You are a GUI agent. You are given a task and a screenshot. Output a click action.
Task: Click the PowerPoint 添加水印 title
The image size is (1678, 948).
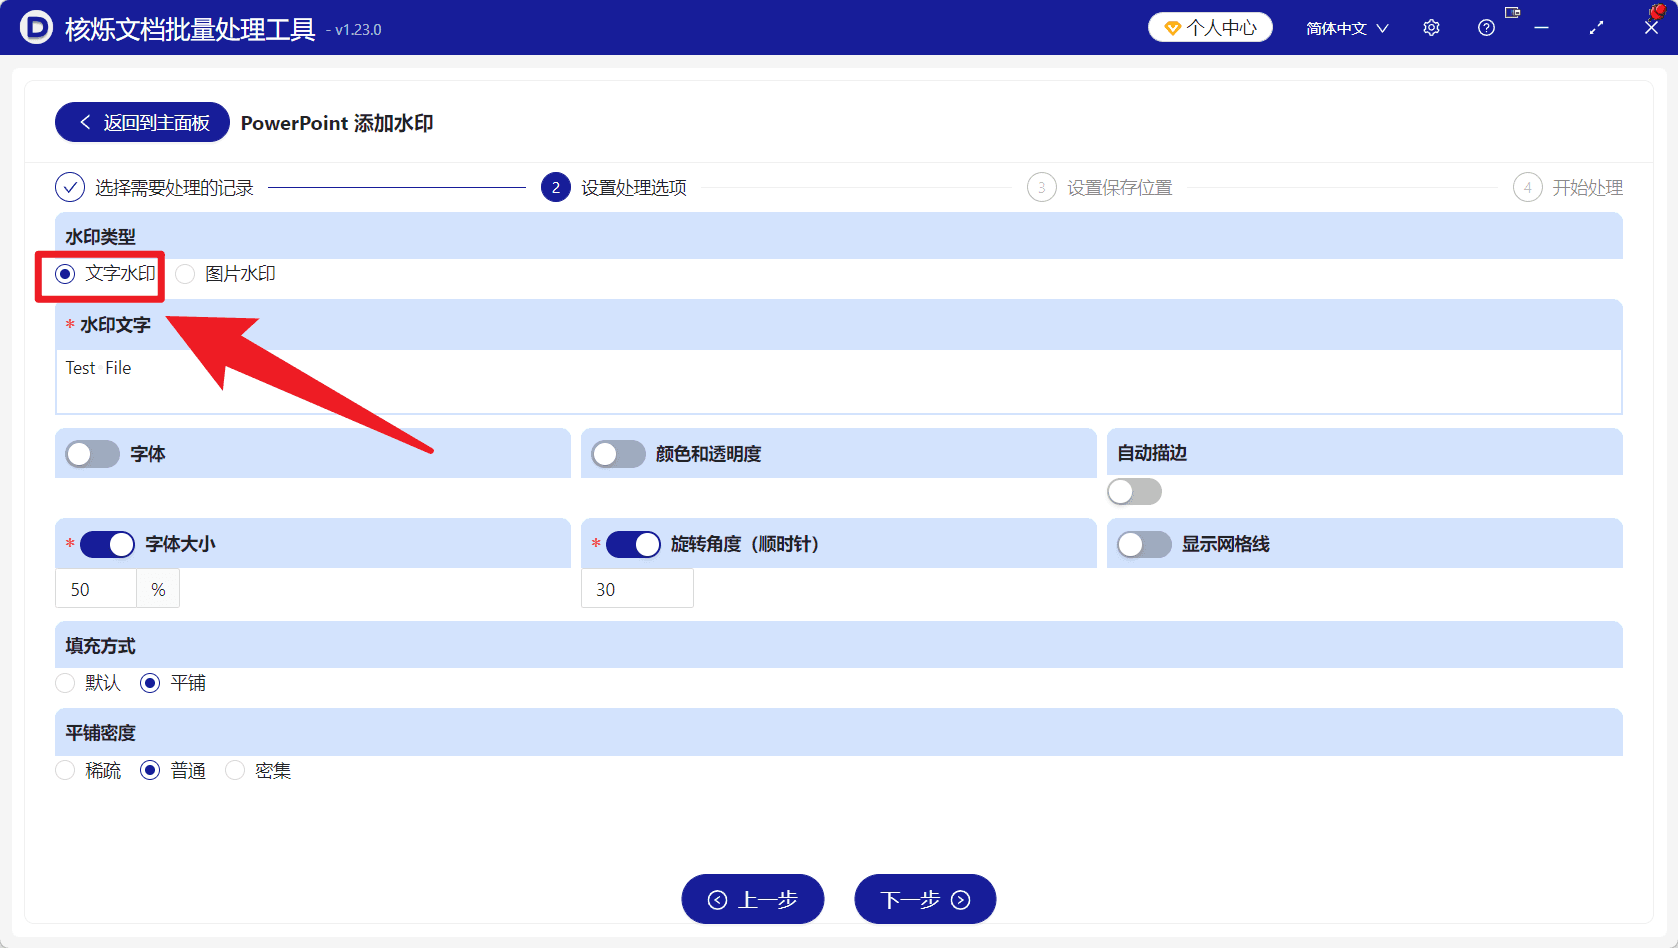pyautogui.click(x=337, y=123)
